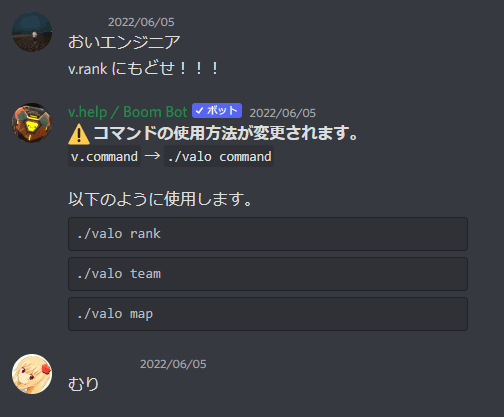The height and width of the screenshot is (417, 504).
Task: Click the bold heading コマンドの使用方法が変更されます
Action: pyautogui.click(x=226, y=133)
